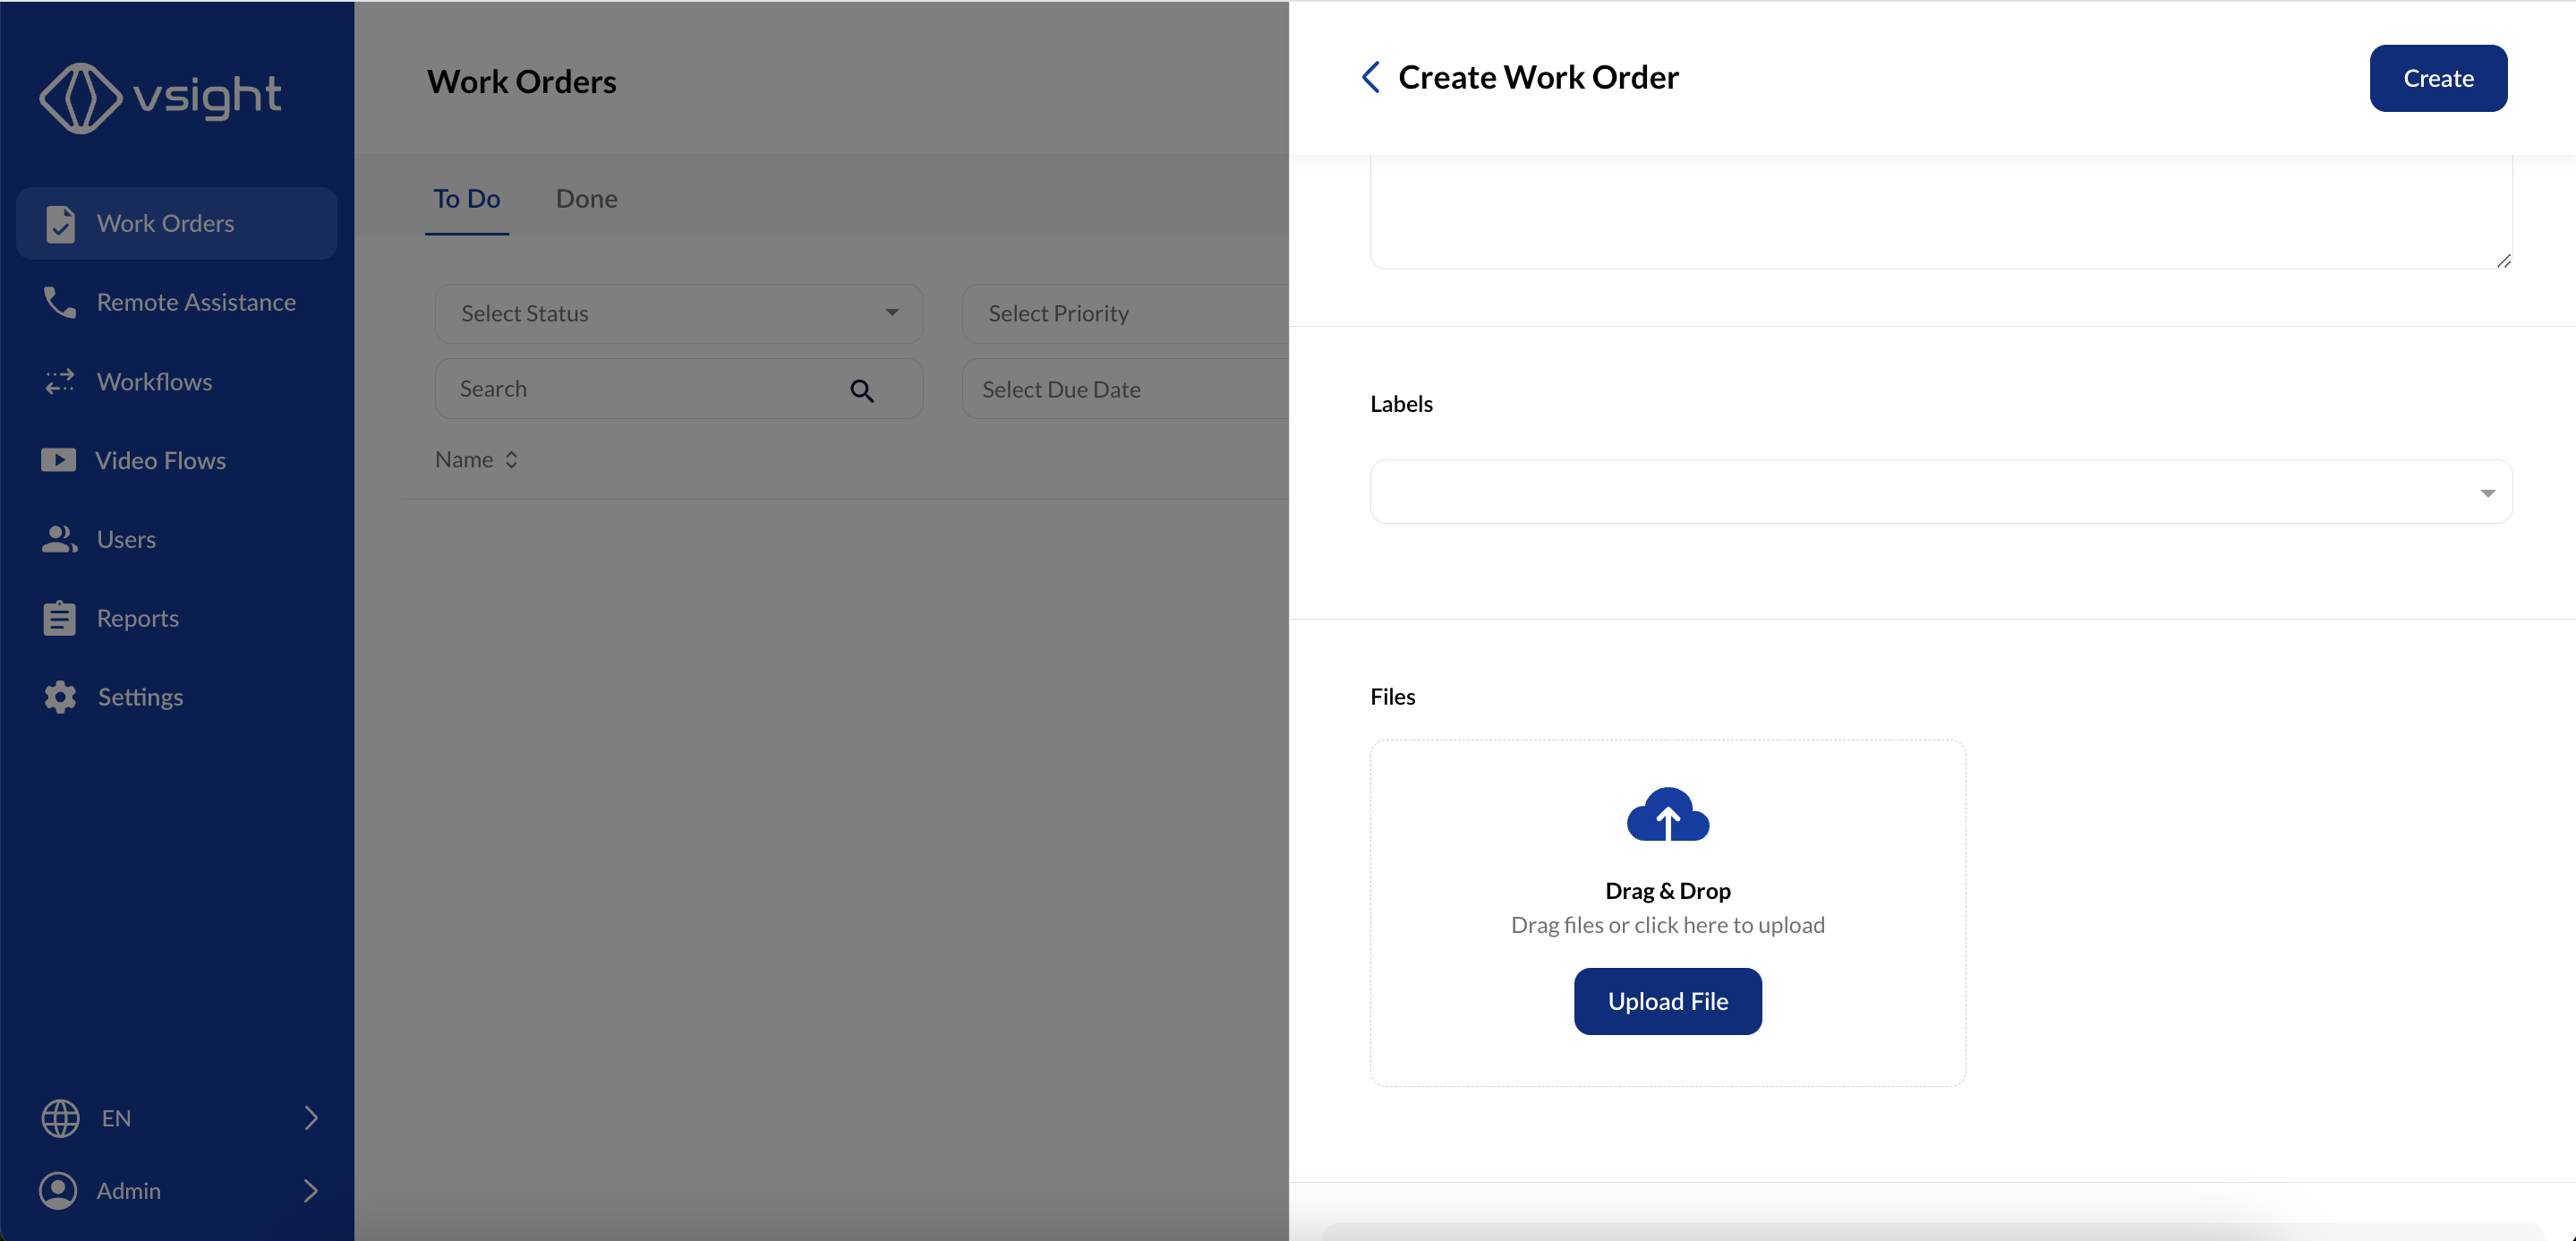Open Remote Assistance from the sidebar
This screenshot has width=2576, height=1241.
point(177,302)
